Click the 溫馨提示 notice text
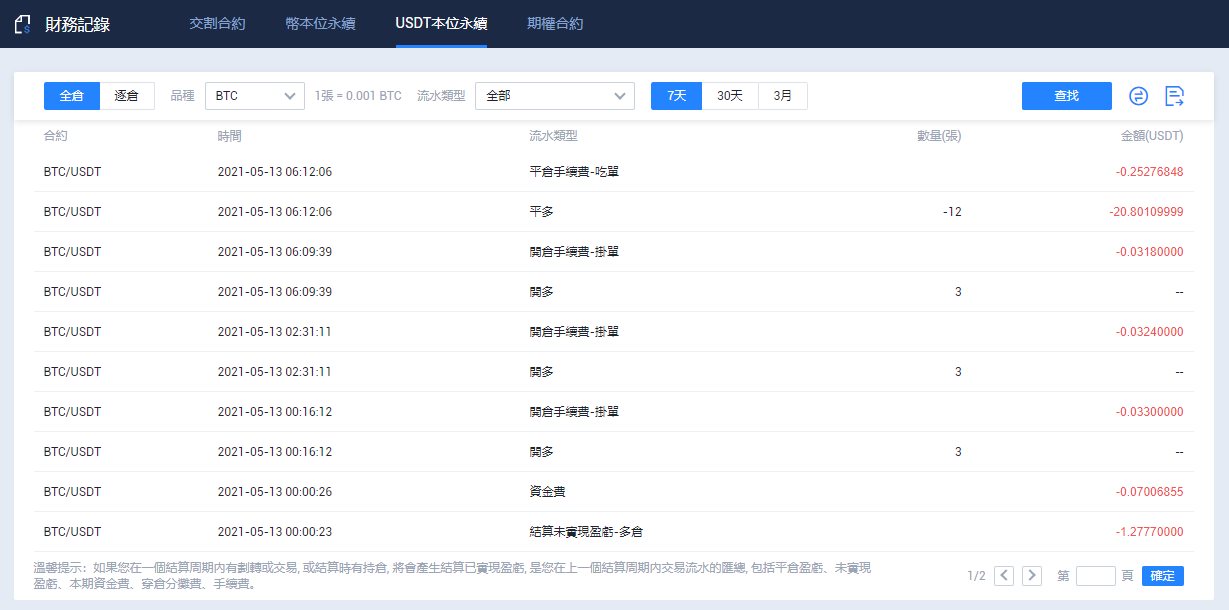This screenshot has width=1229, height=610. [451, 575]
